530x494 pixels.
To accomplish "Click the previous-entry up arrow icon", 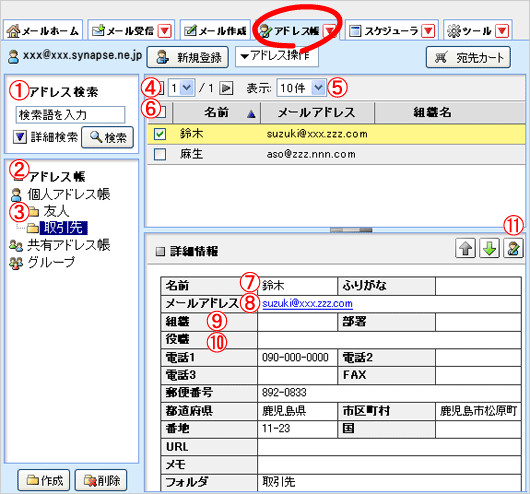I will [466, 248].
